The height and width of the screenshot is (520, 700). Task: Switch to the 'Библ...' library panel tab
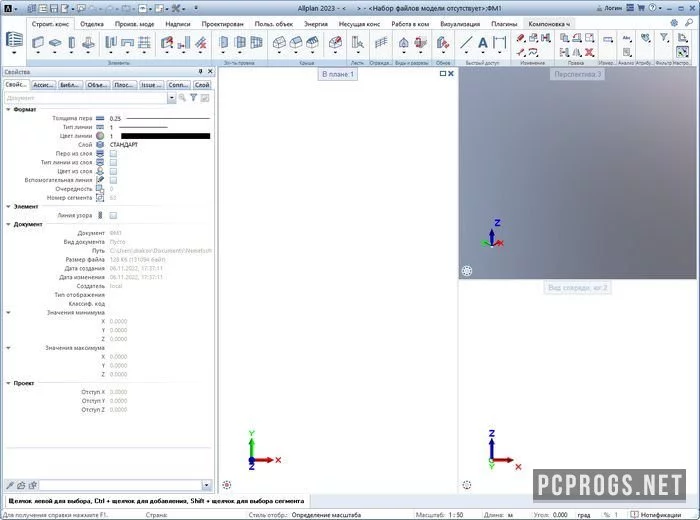(x=70, y=85)
